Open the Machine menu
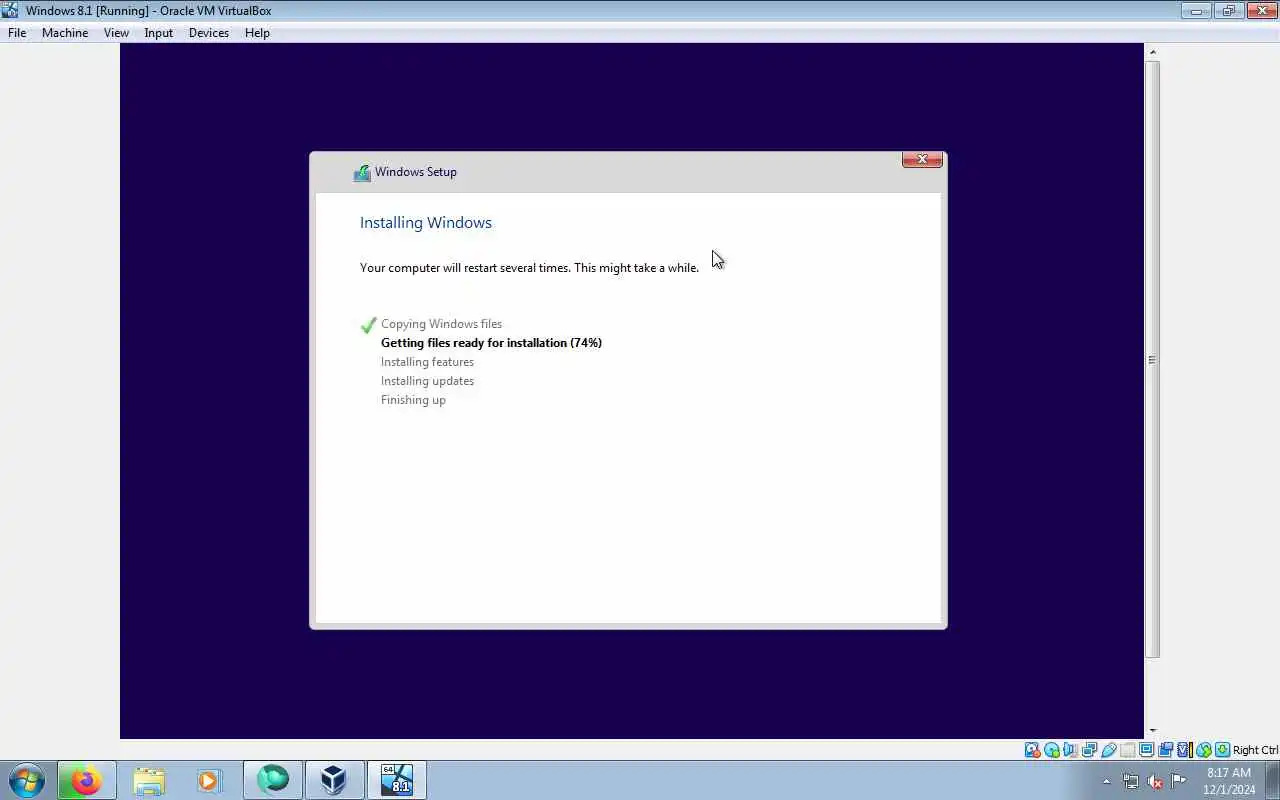 point(65,33)
